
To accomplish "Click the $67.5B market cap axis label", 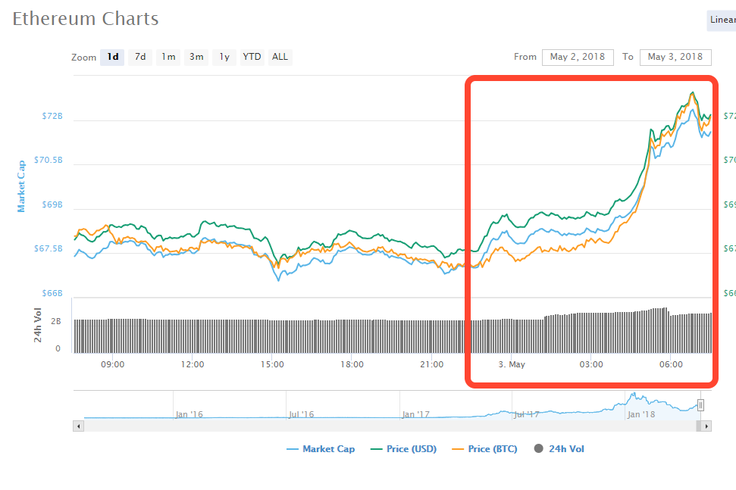I will [48, 248].
